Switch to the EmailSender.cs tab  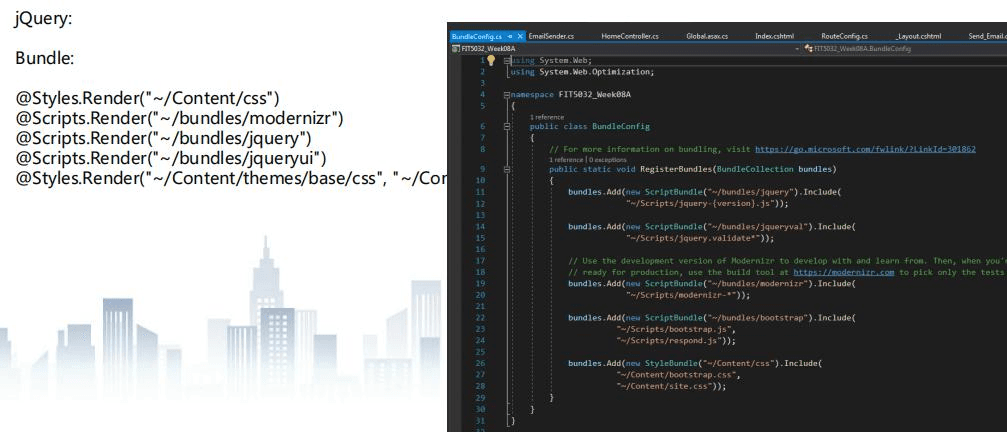coord(551,36)
